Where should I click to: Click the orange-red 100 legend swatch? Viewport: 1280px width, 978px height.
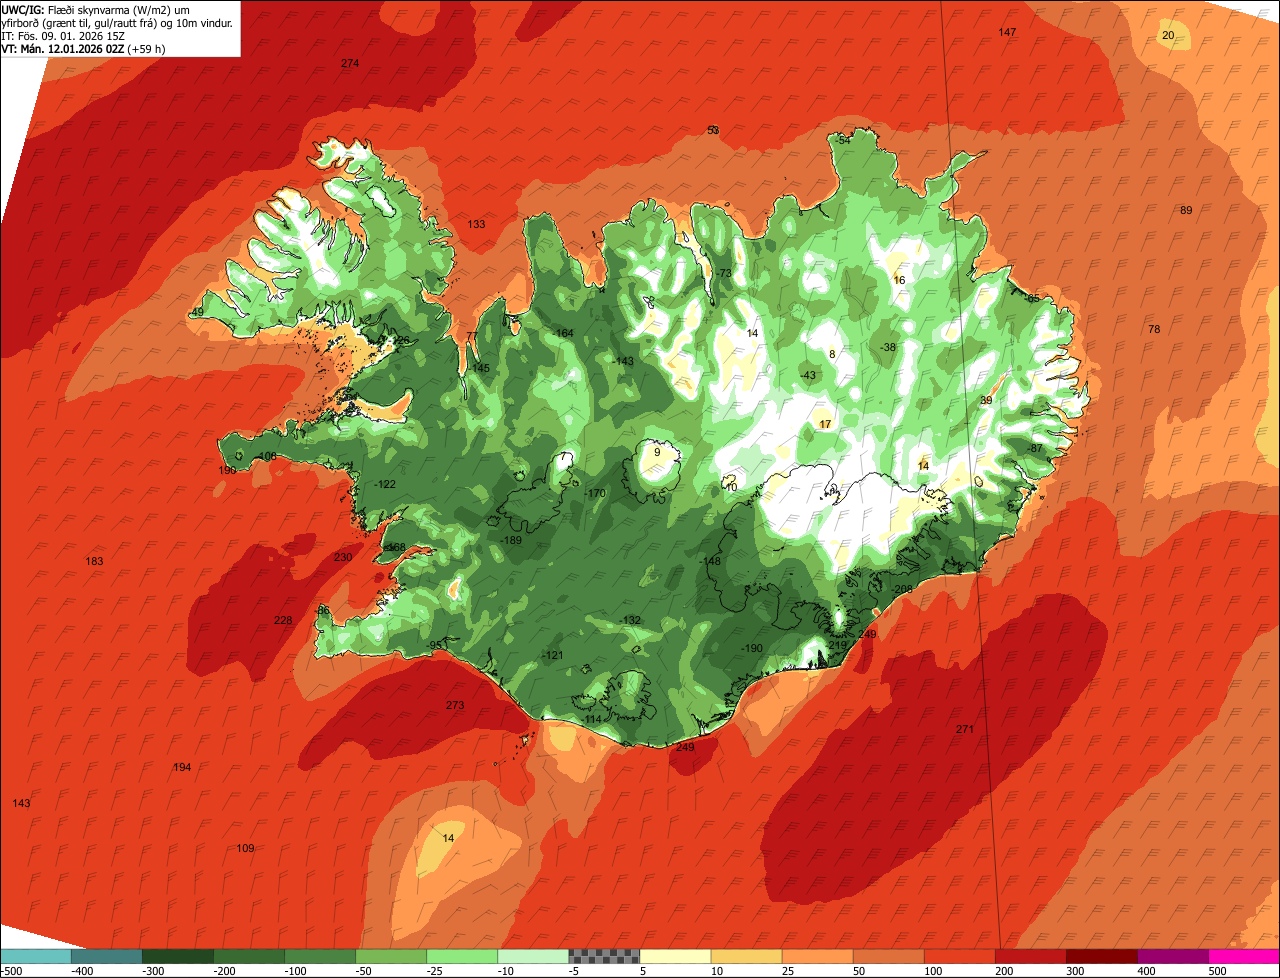point(959,956)
